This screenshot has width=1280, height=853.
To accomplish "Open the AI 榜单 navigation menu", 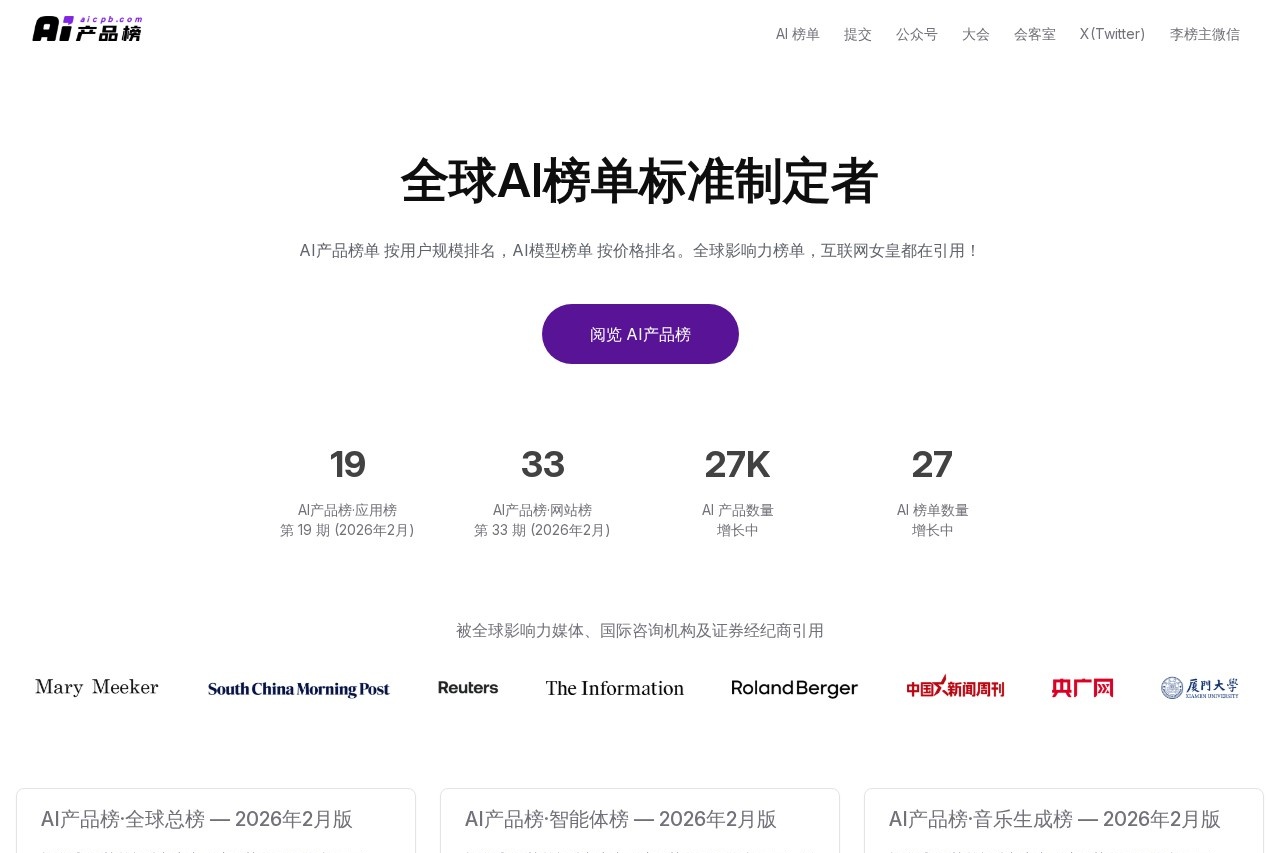I will tap(797, 34).
